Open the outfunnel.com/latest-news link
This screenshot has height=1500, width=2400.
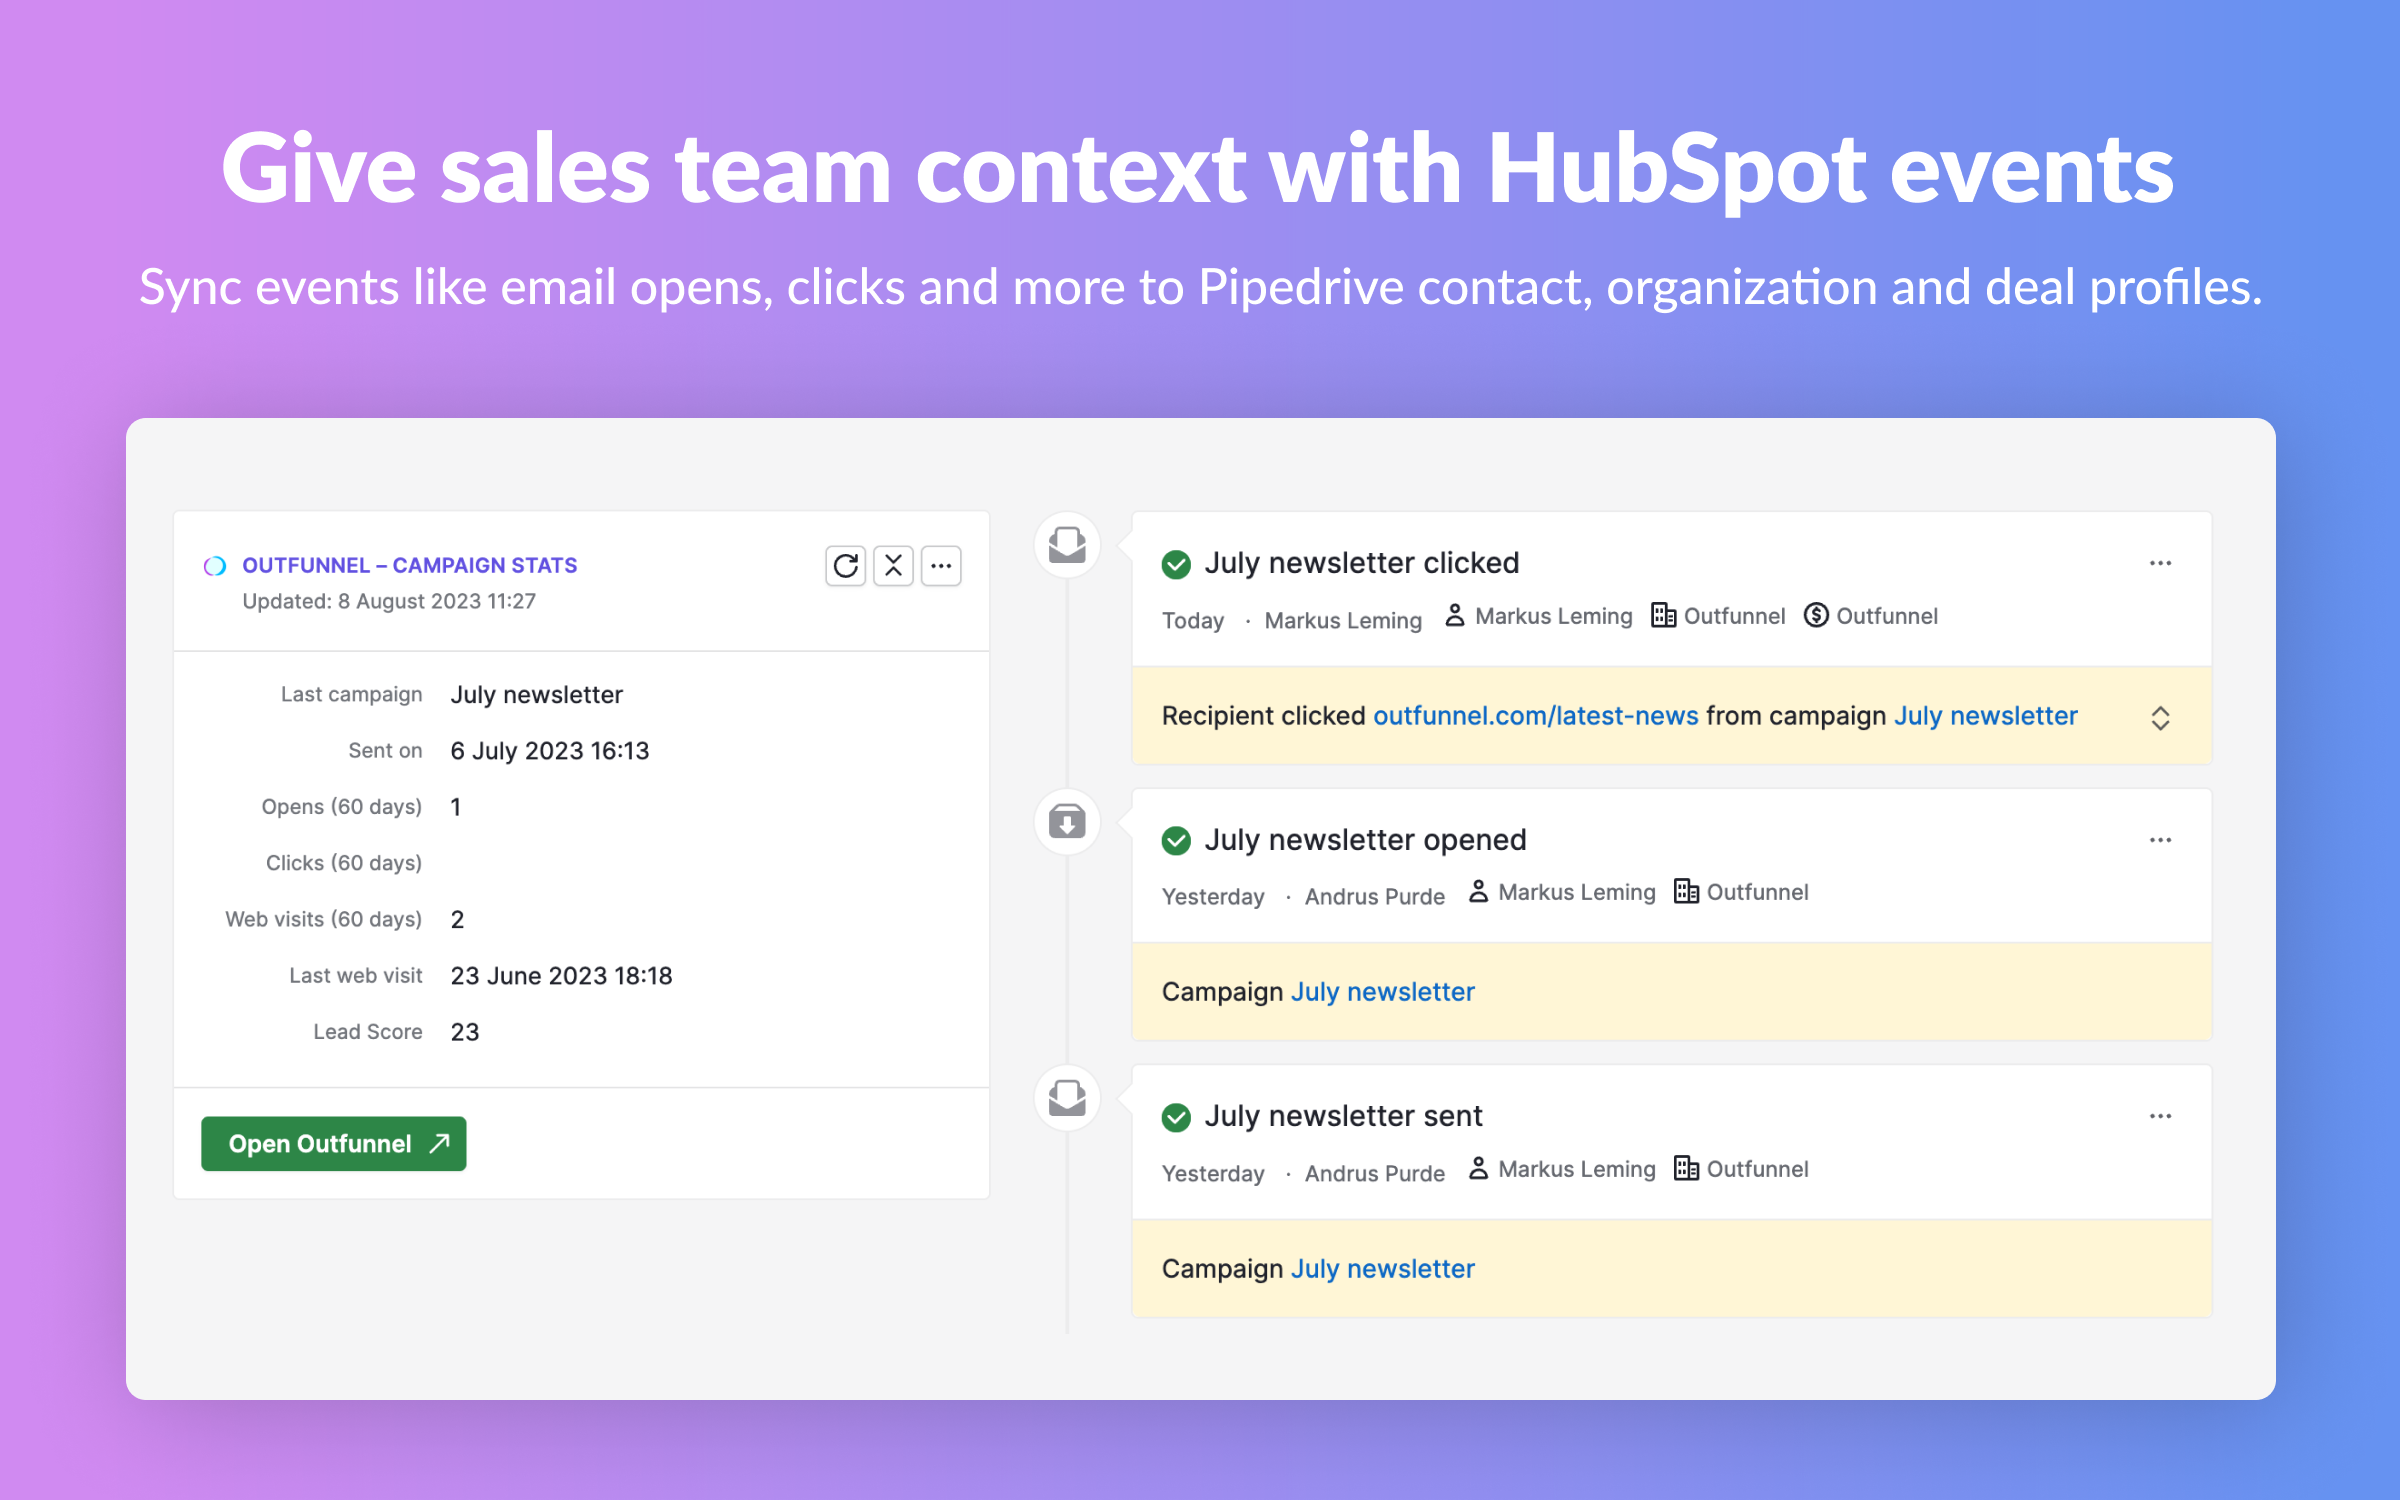coord(1535,716)
